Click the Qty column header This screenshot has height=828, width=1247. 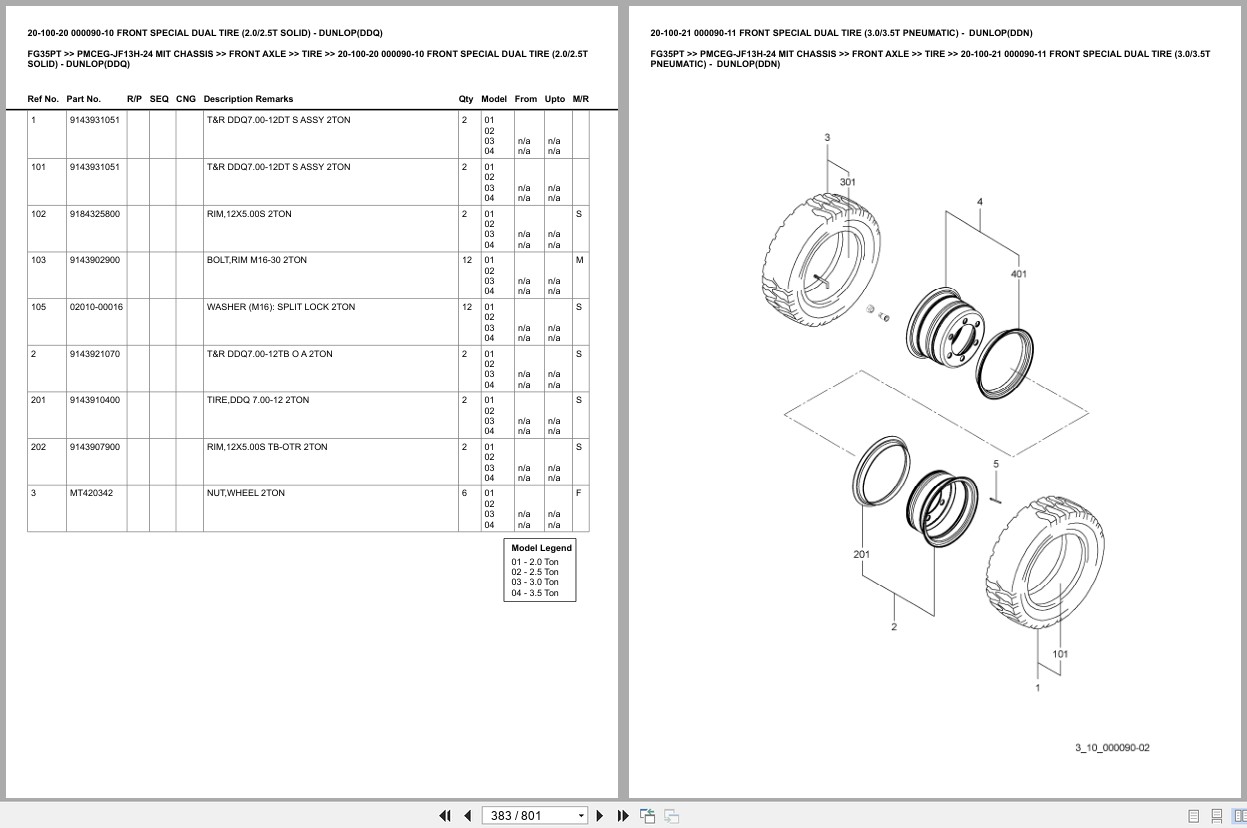466,99
